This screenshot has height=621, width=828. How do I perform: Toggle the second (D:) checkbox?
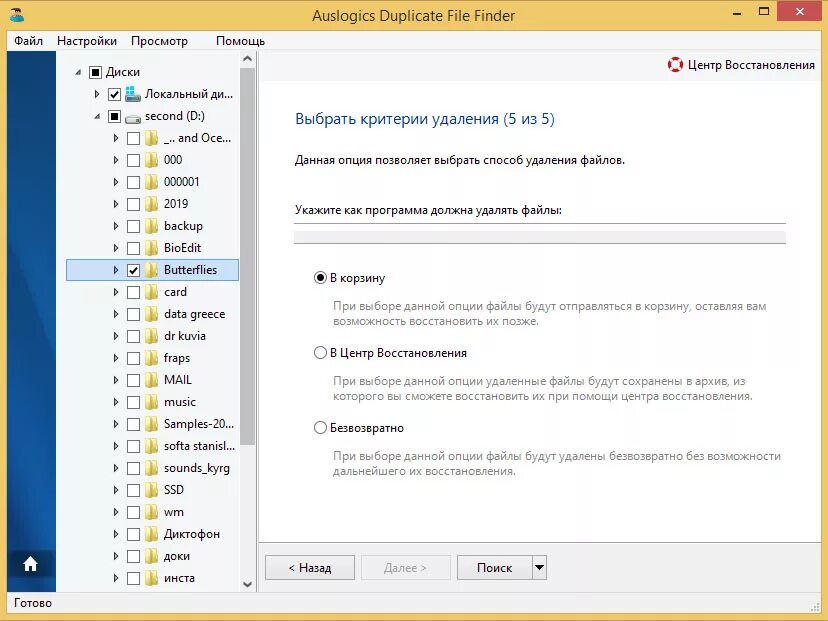114,116
